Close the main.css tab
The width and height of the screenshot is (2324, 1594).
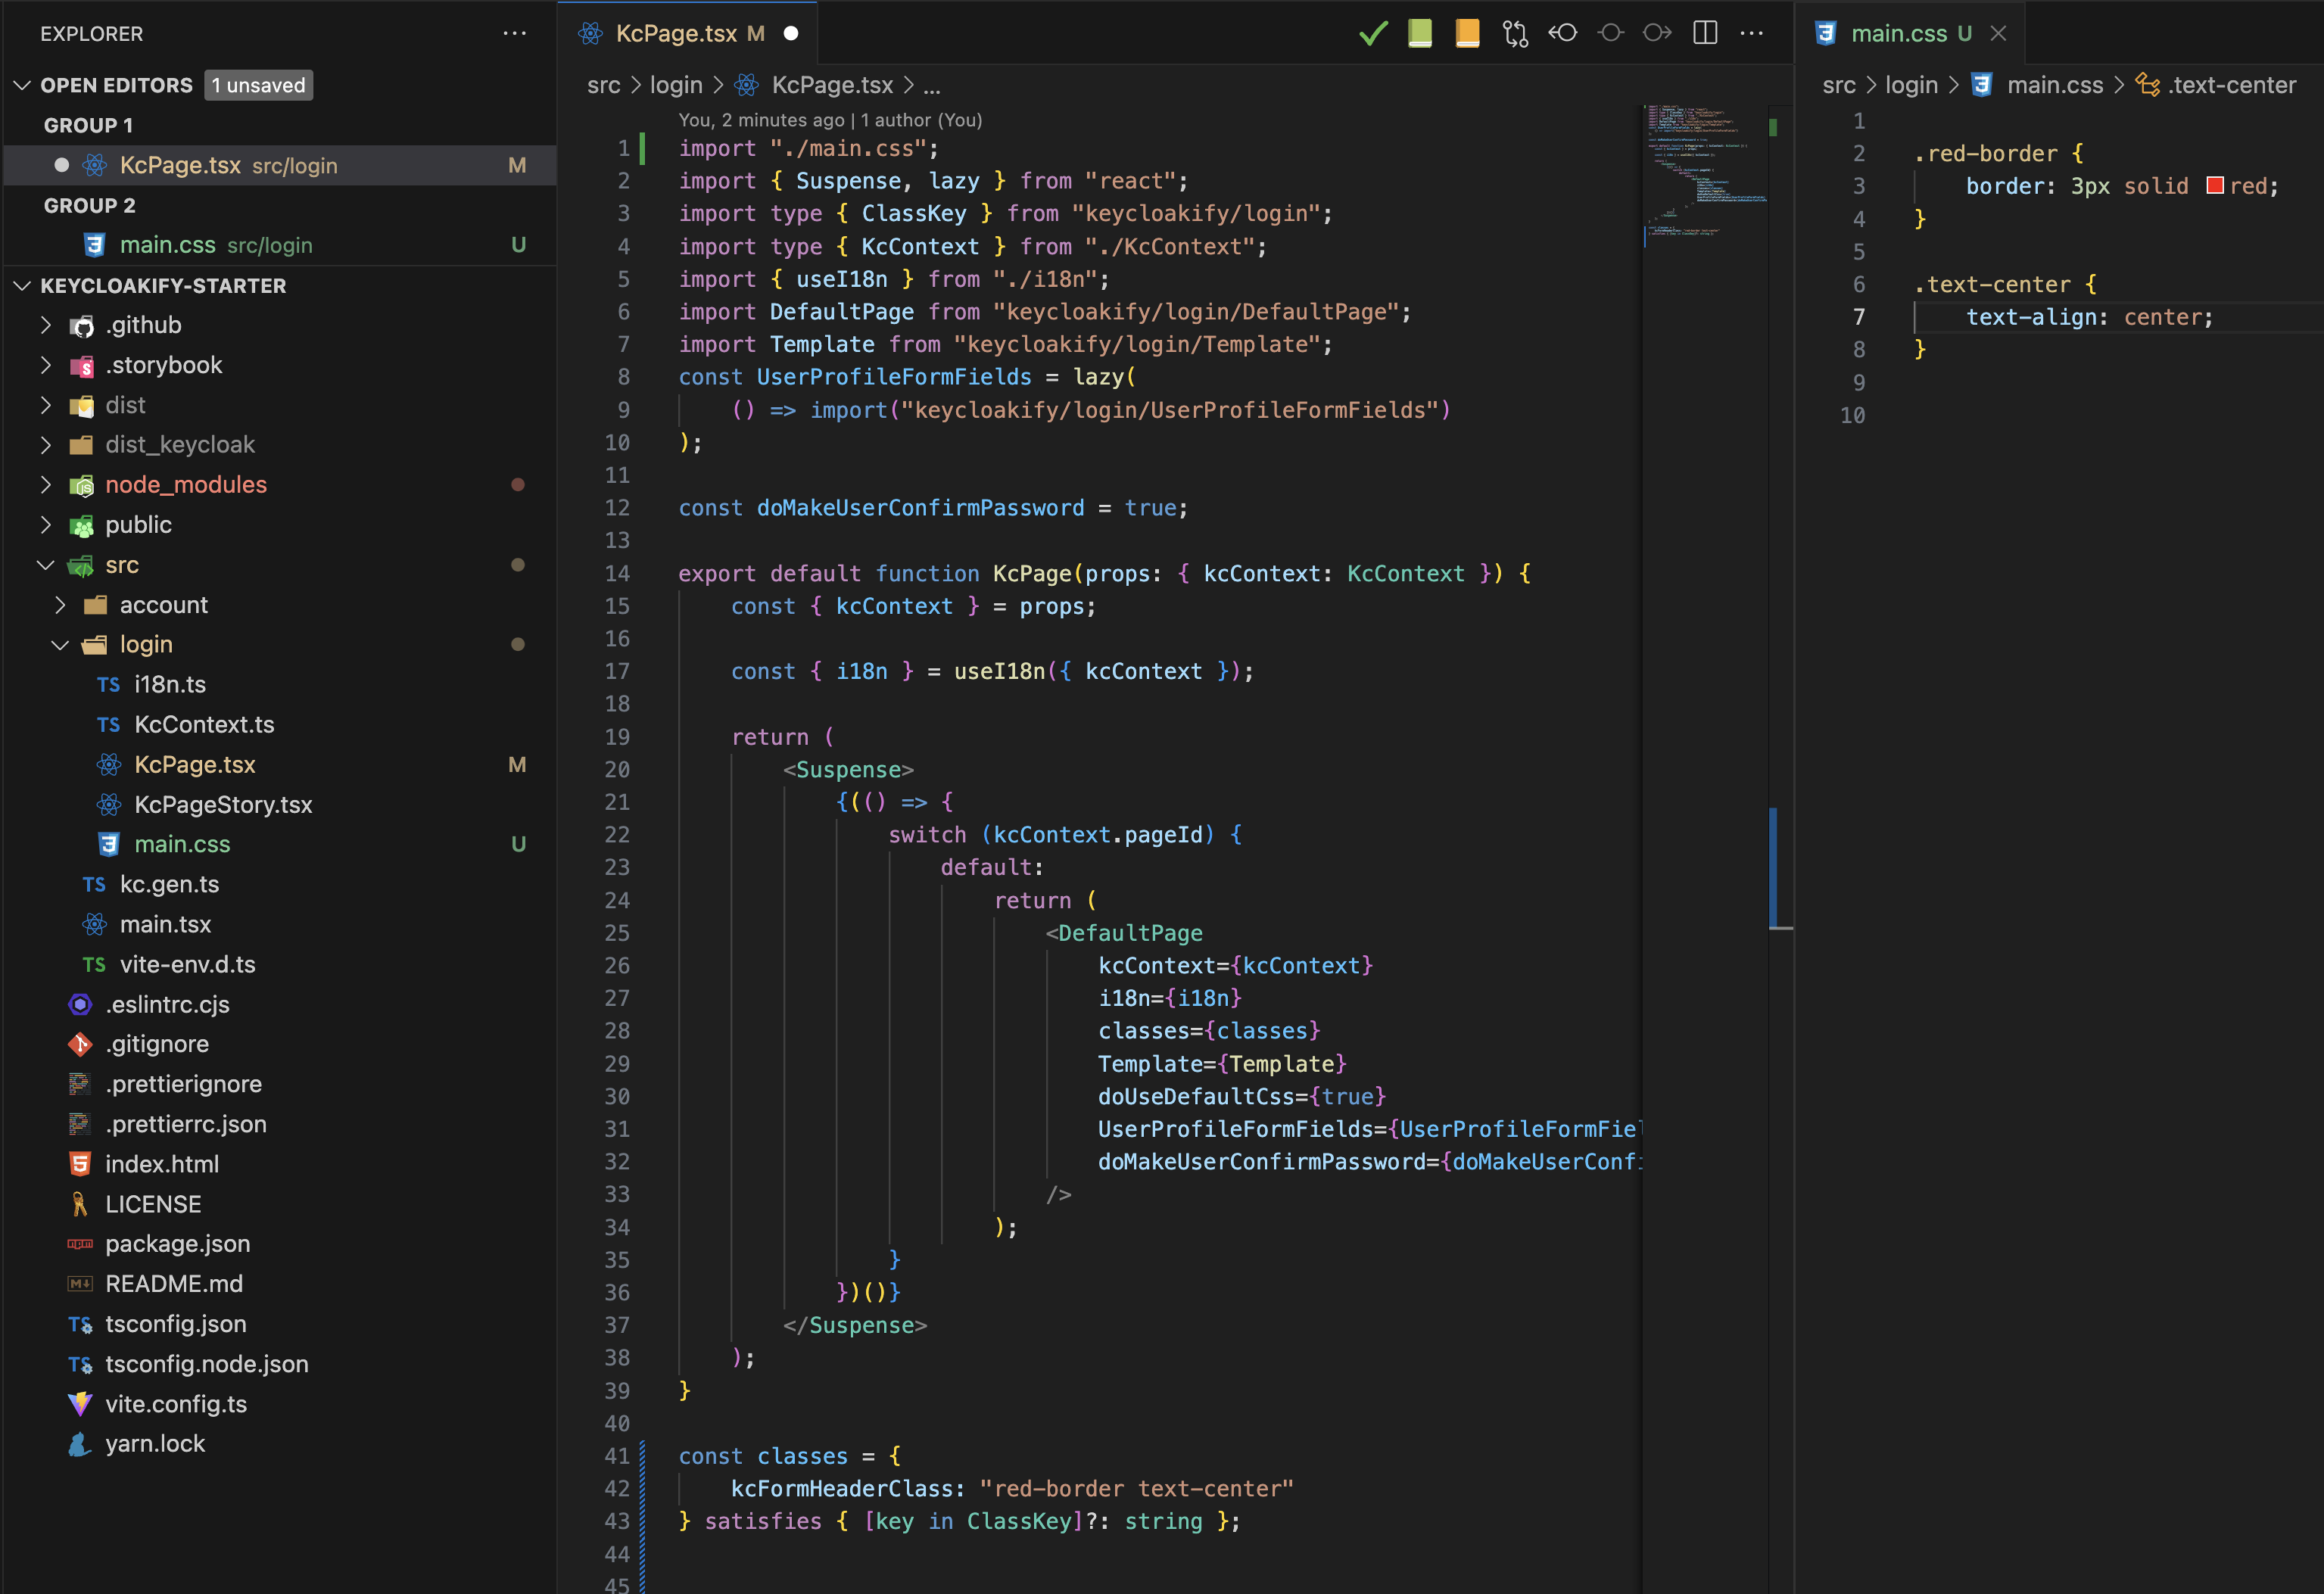(1998, 33)
